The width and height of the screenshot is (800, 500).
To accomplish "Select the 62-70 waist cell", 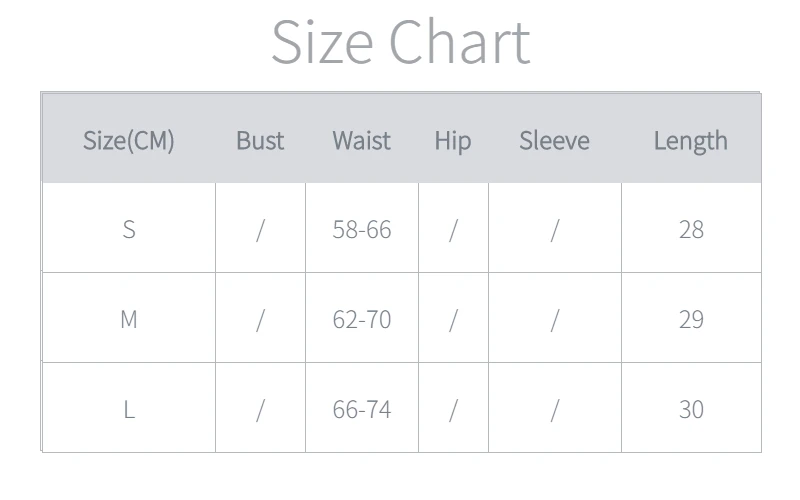I will click(361, 319).
